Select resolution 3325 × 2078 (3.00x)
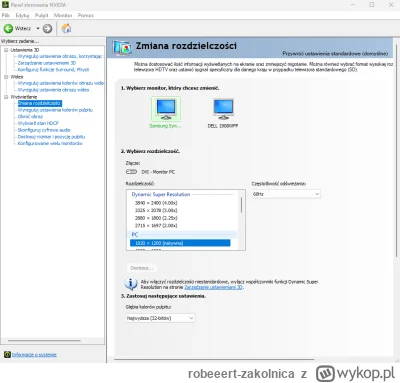The width and height of the screenshot is (400, 383). click(x=156, y=210)
